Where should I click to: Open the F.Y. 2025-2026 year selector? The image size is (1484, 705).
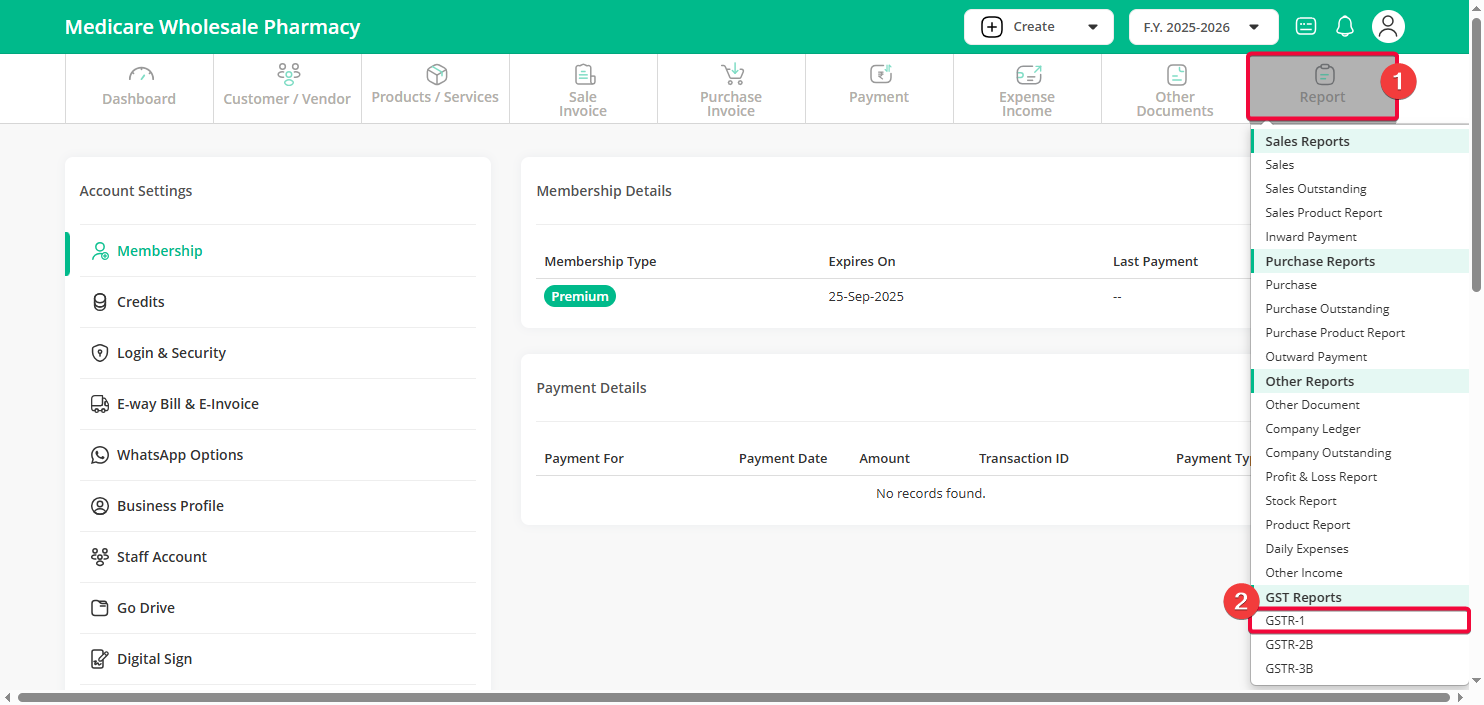[1204, 27]
